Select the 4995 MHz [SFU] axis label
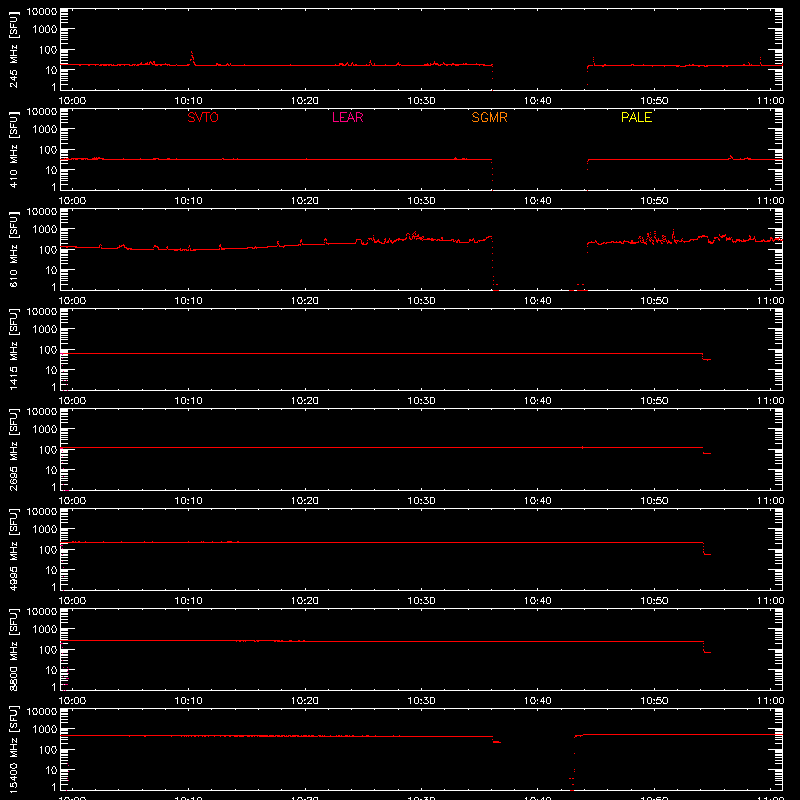 [14, 549]
